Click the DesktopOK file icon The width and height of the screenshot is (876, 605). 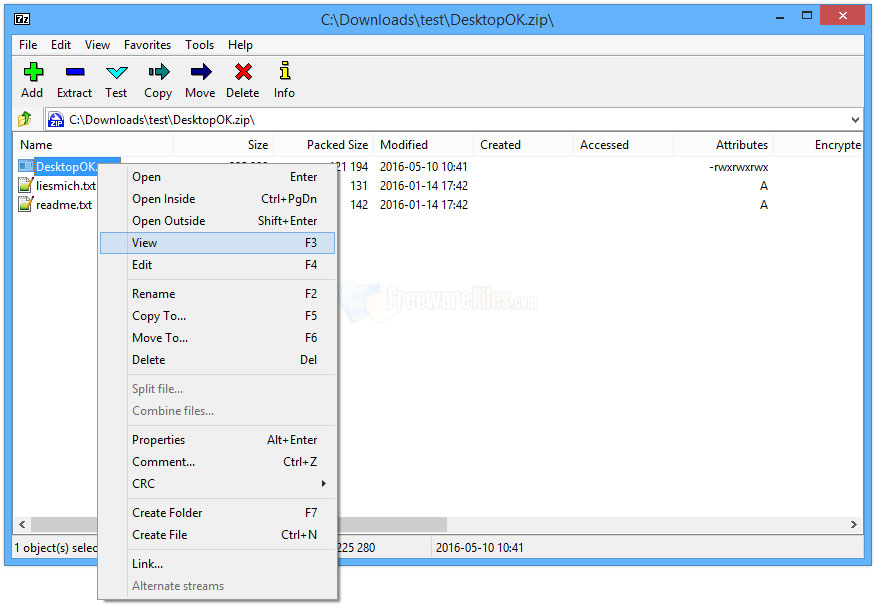coord(25,166)
